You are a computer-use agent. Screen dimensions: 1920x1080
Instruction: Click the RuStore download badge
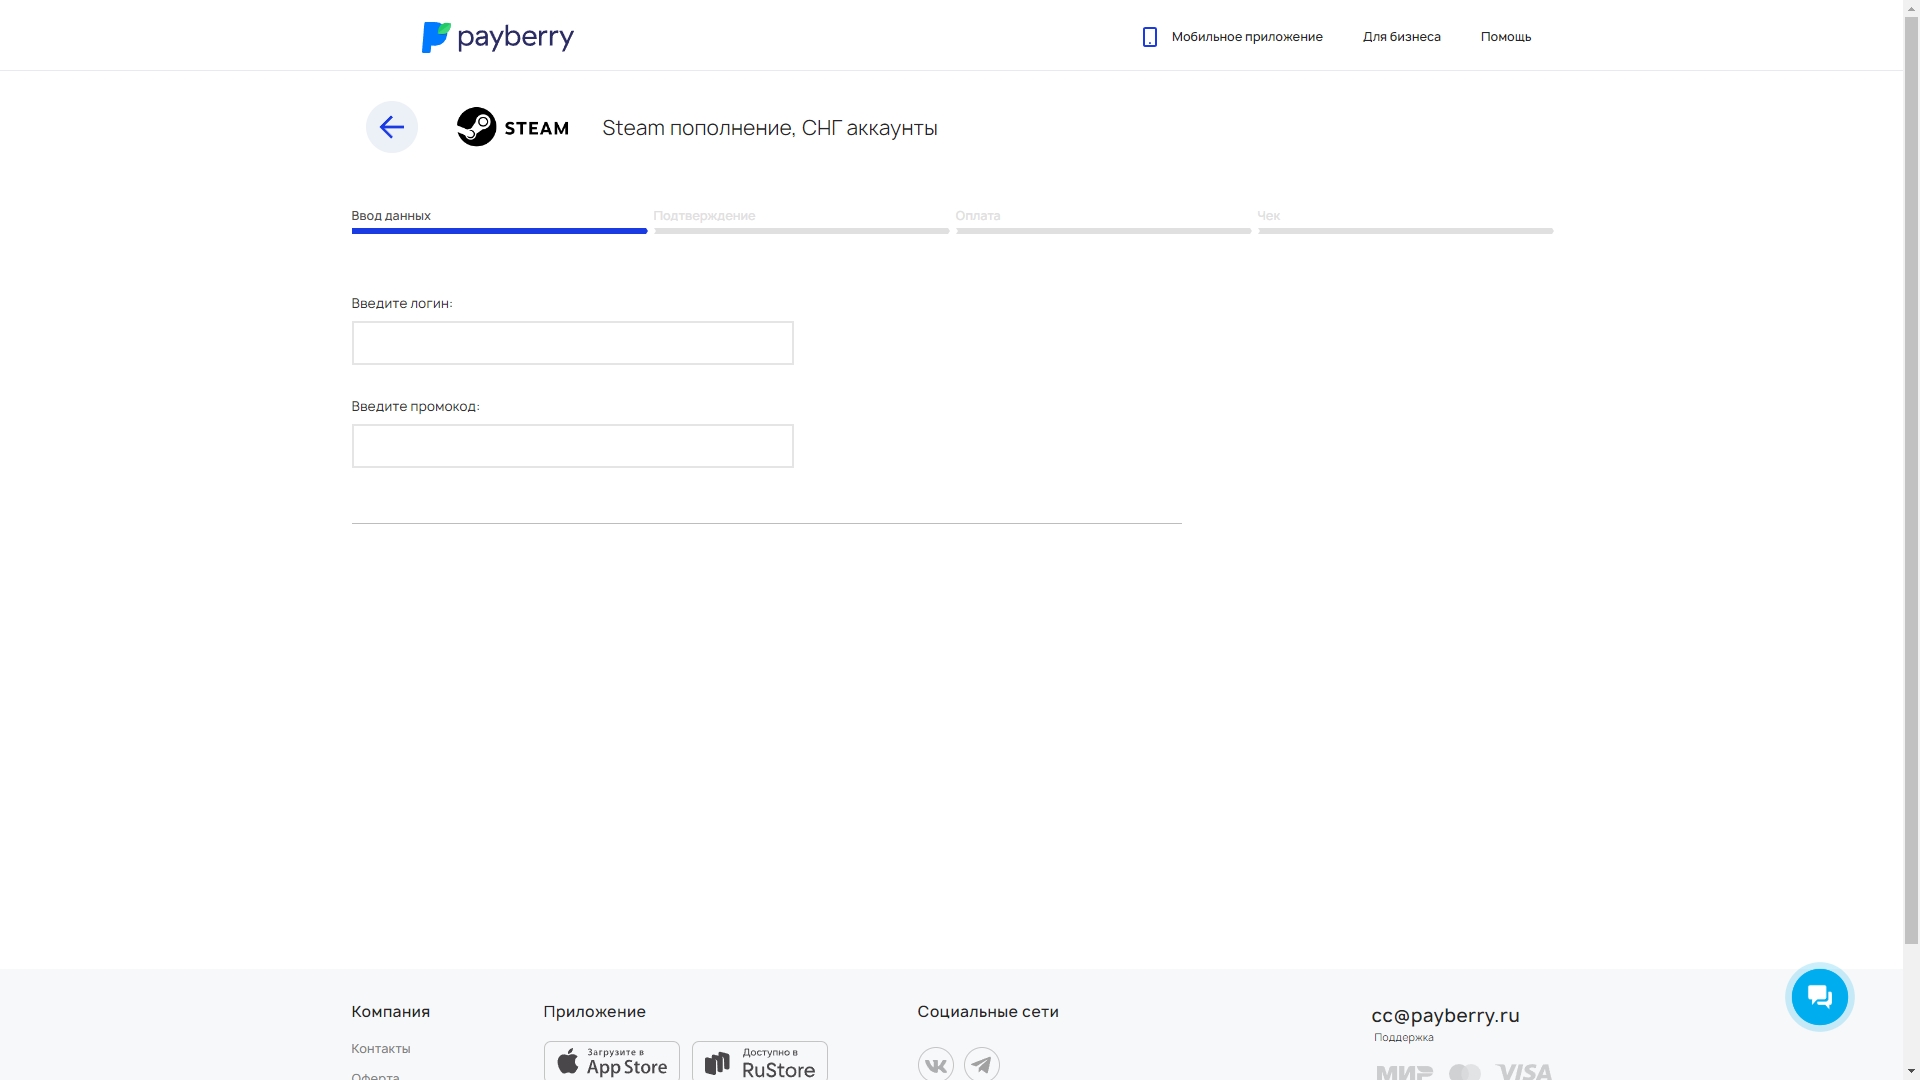(759, 1062)
